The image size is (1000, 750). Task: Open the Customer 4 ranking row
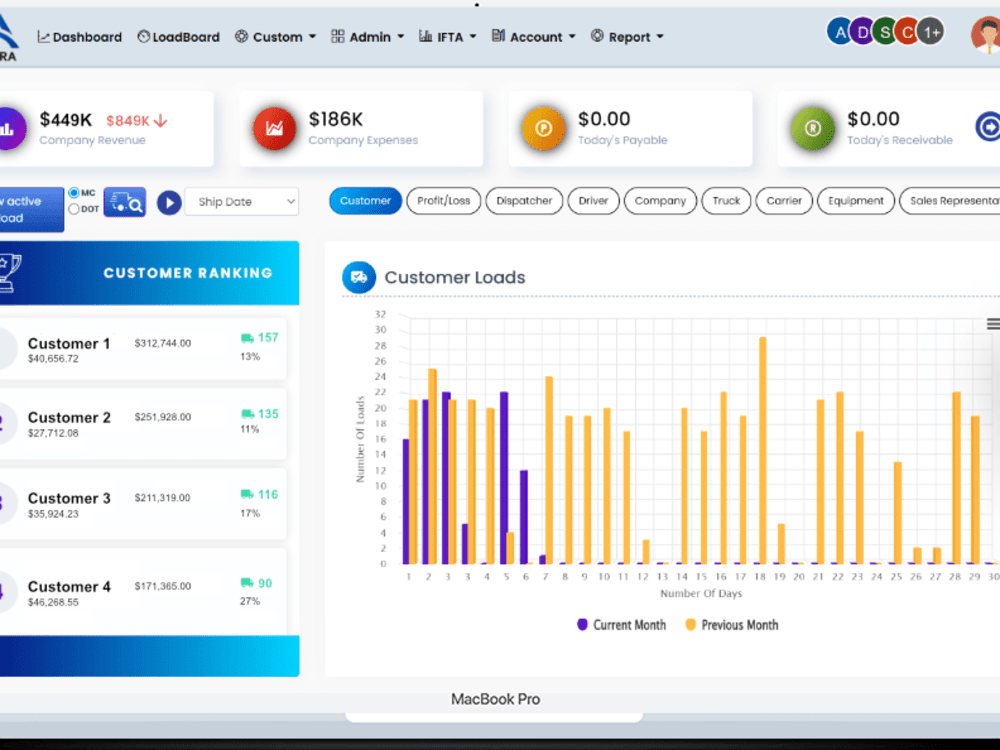[143, 591]
